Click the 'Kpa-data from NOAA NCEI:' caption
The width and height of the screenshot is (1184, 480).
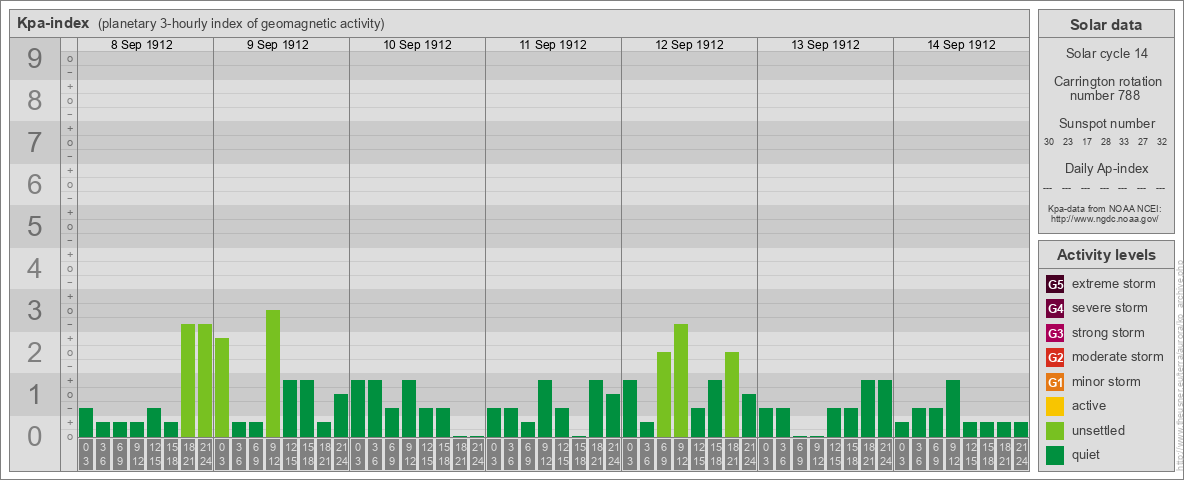1106,208
